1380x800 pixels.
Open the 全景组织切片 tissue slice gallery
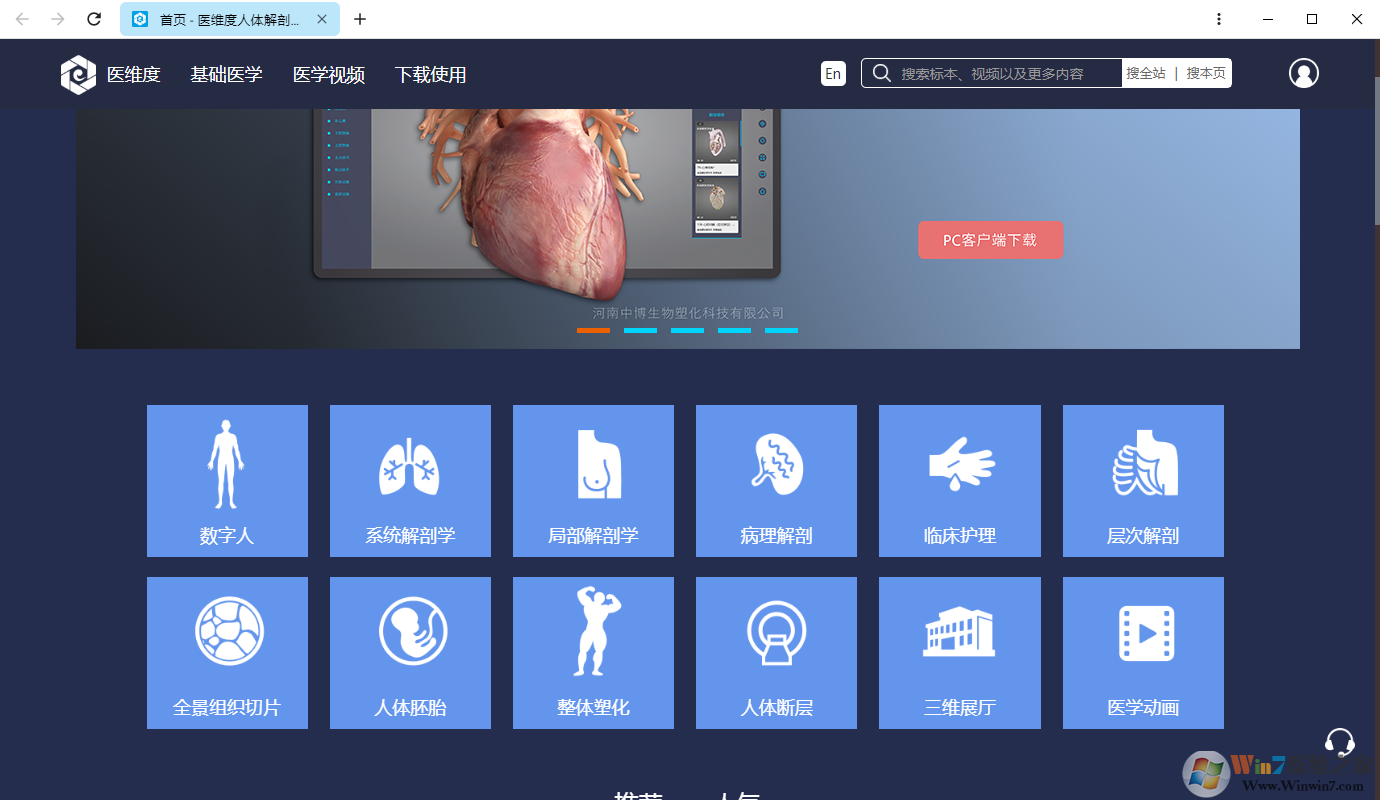pyautogui.click(x=227, y=653)
